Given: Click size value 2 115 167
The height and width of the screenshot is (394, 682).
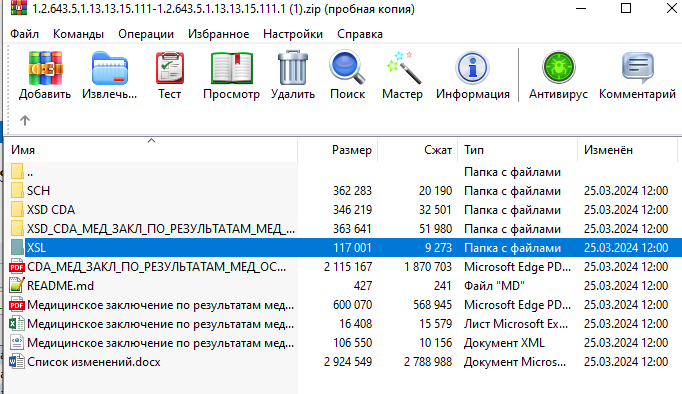Looking at the screenshot, I should tap(348, 267).
